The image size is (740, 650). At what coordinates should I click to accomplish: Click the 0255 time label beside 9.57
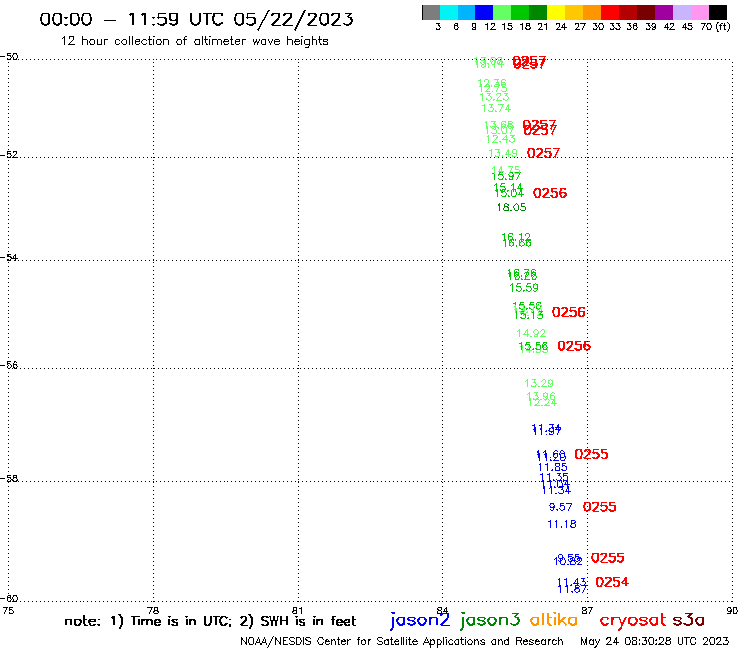[x=599, y=507]
